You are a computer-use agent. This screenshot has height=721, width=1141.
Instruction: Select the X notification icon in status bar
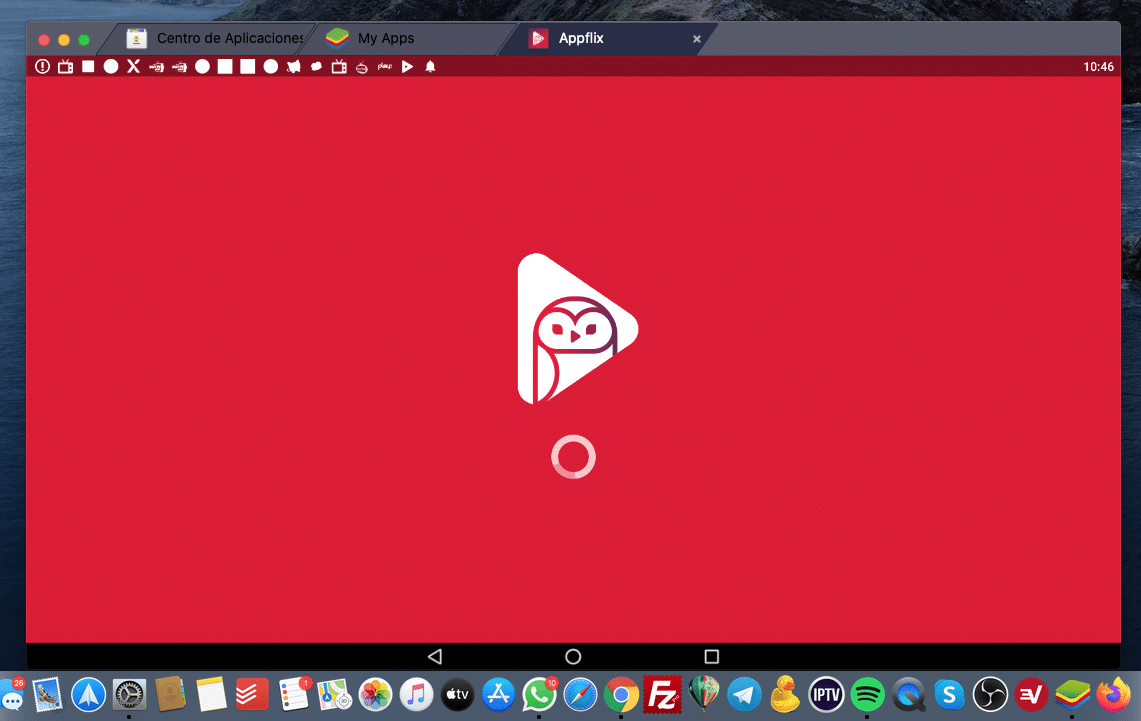(133, 66)
